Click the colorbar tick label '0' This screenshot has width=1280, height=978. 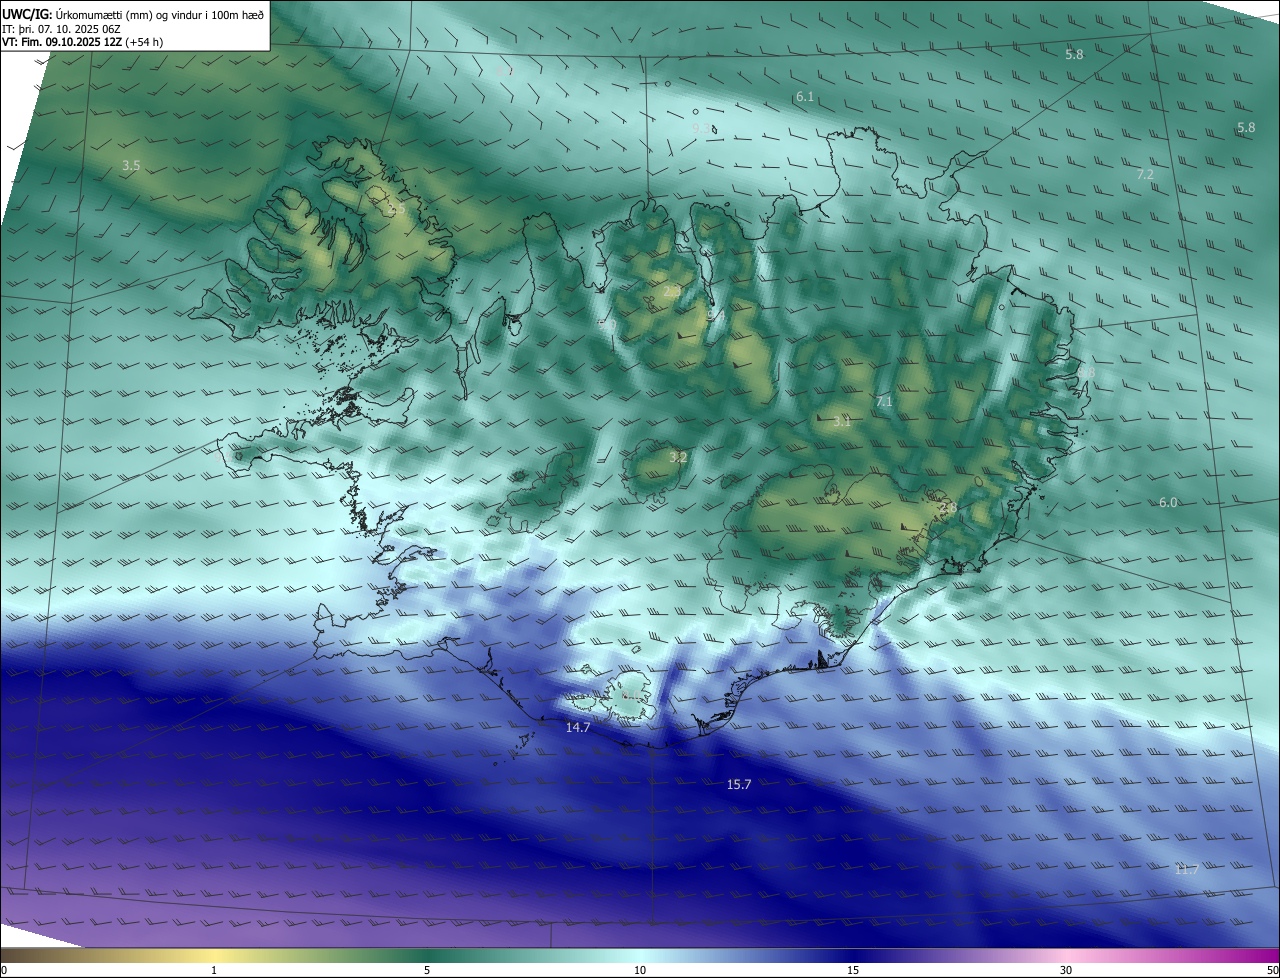pos(4,971)
